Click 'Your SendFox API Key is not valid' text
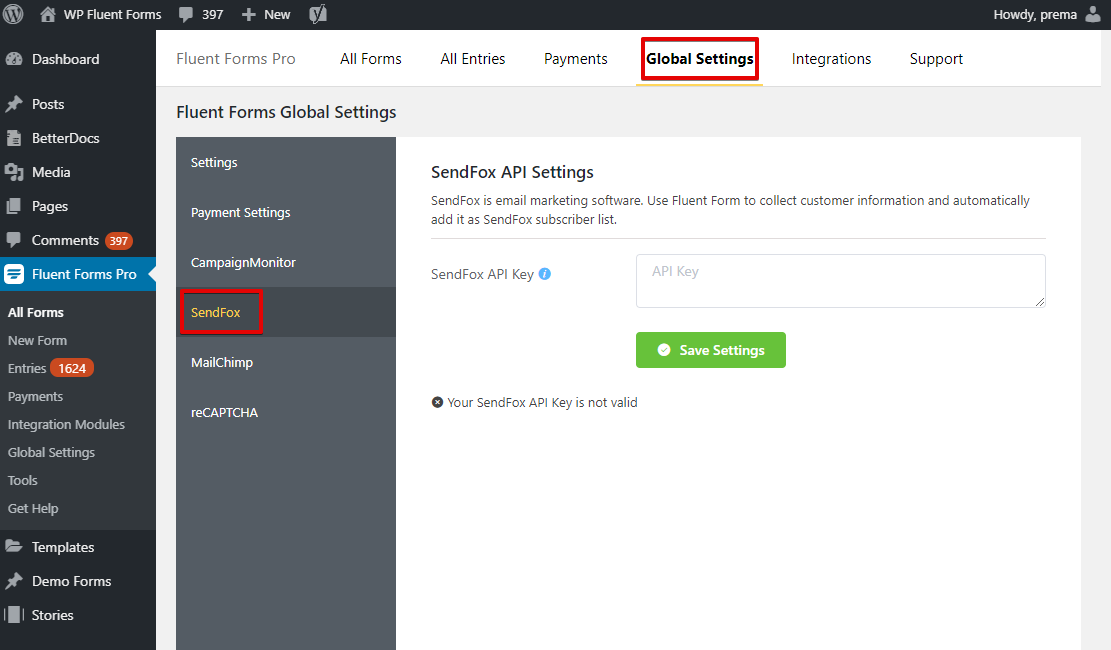1111x650 pixels. (x=542, y=403)
